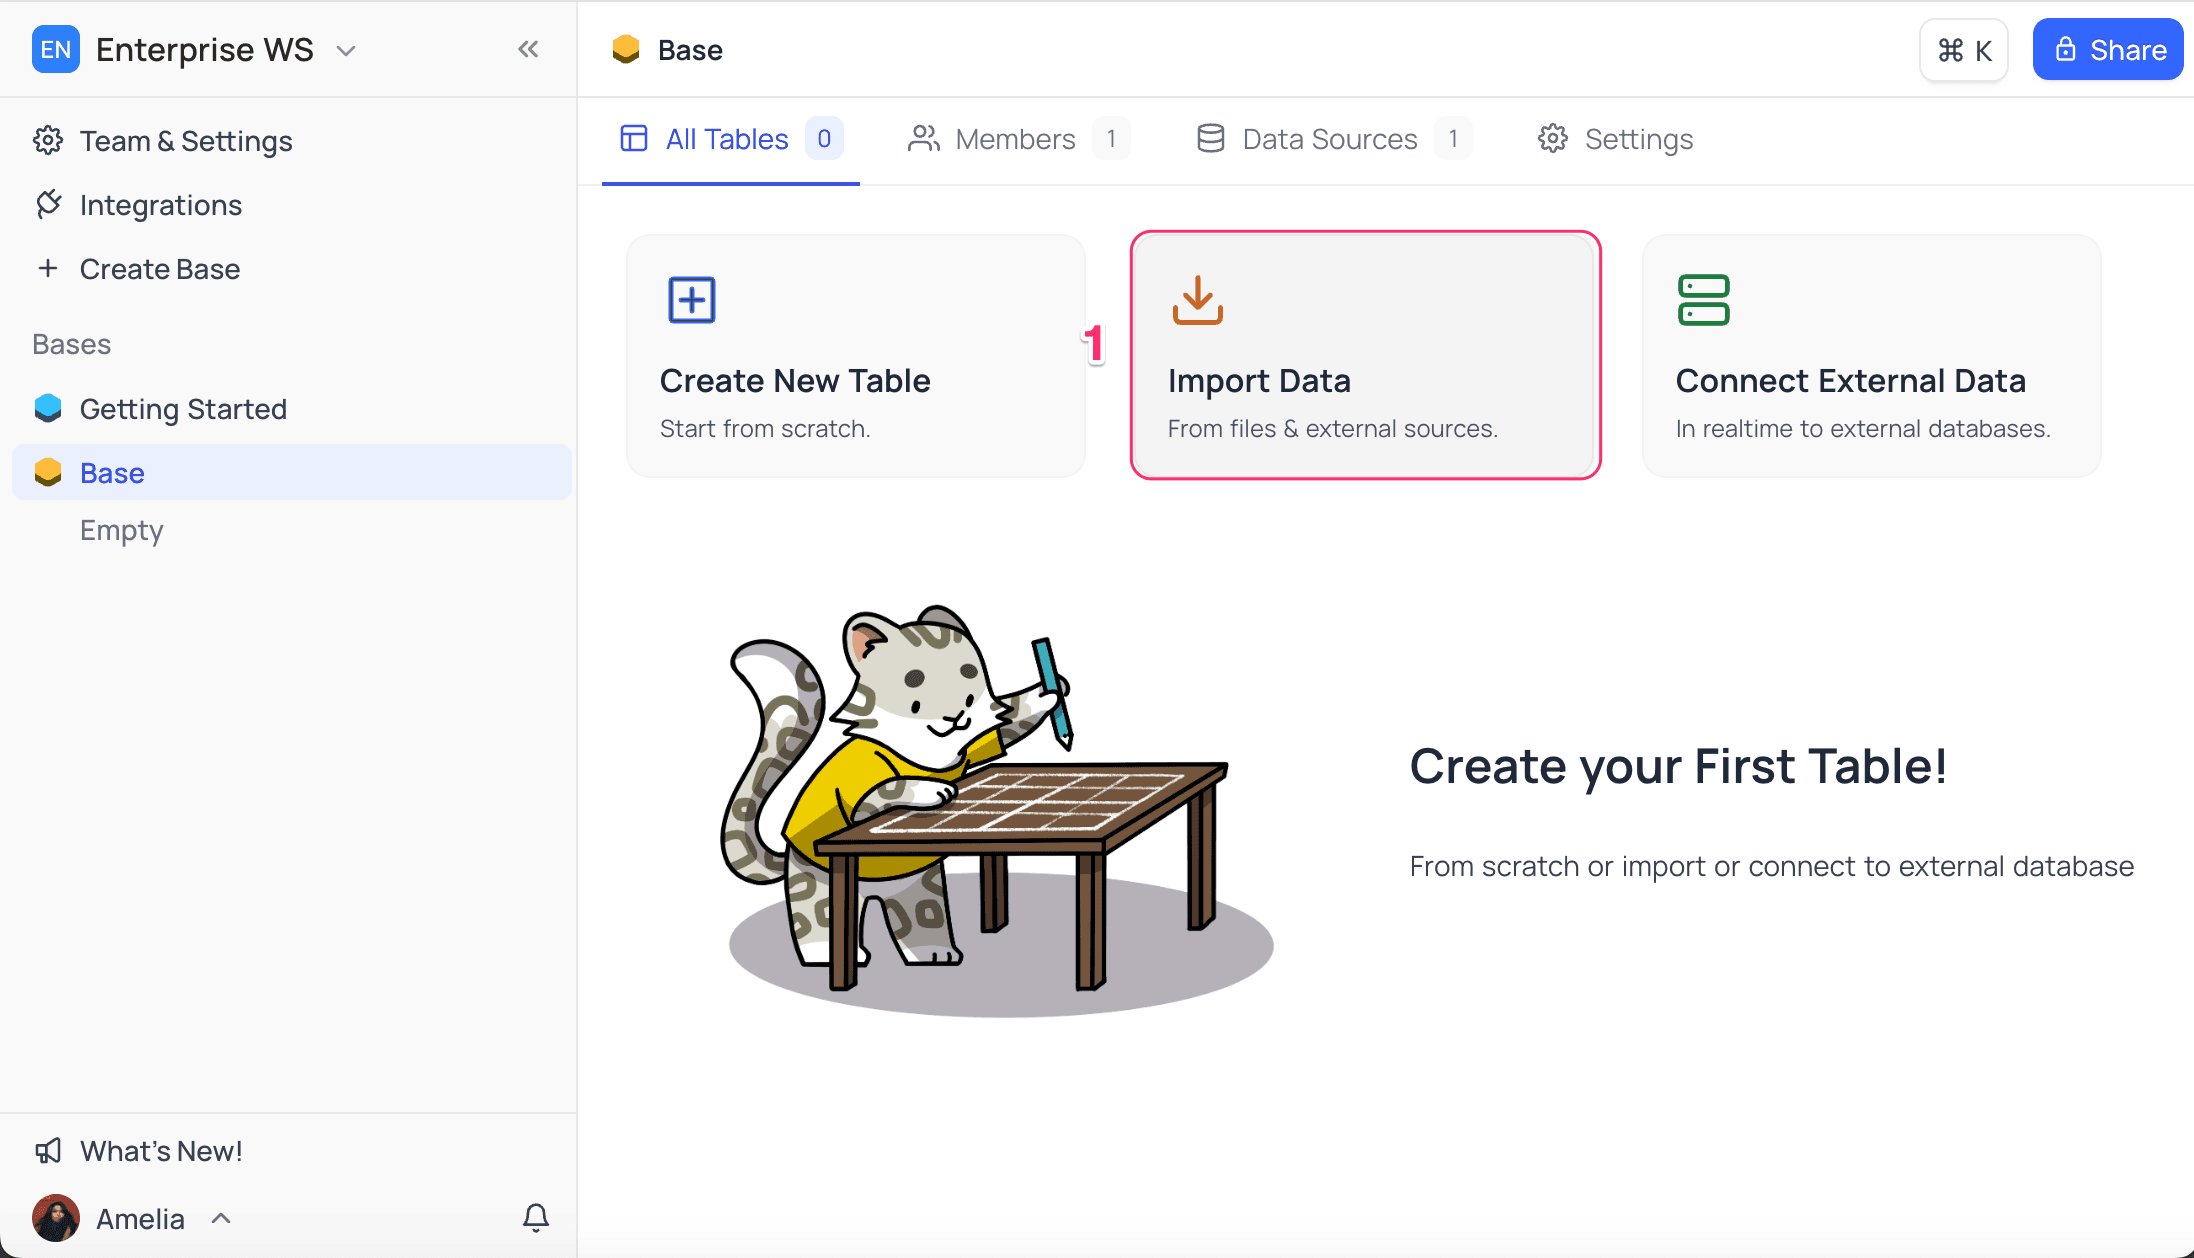Click the blue Share button
The height and width of the screenshot is (1258, 2194).
(x=2107, y=50)
